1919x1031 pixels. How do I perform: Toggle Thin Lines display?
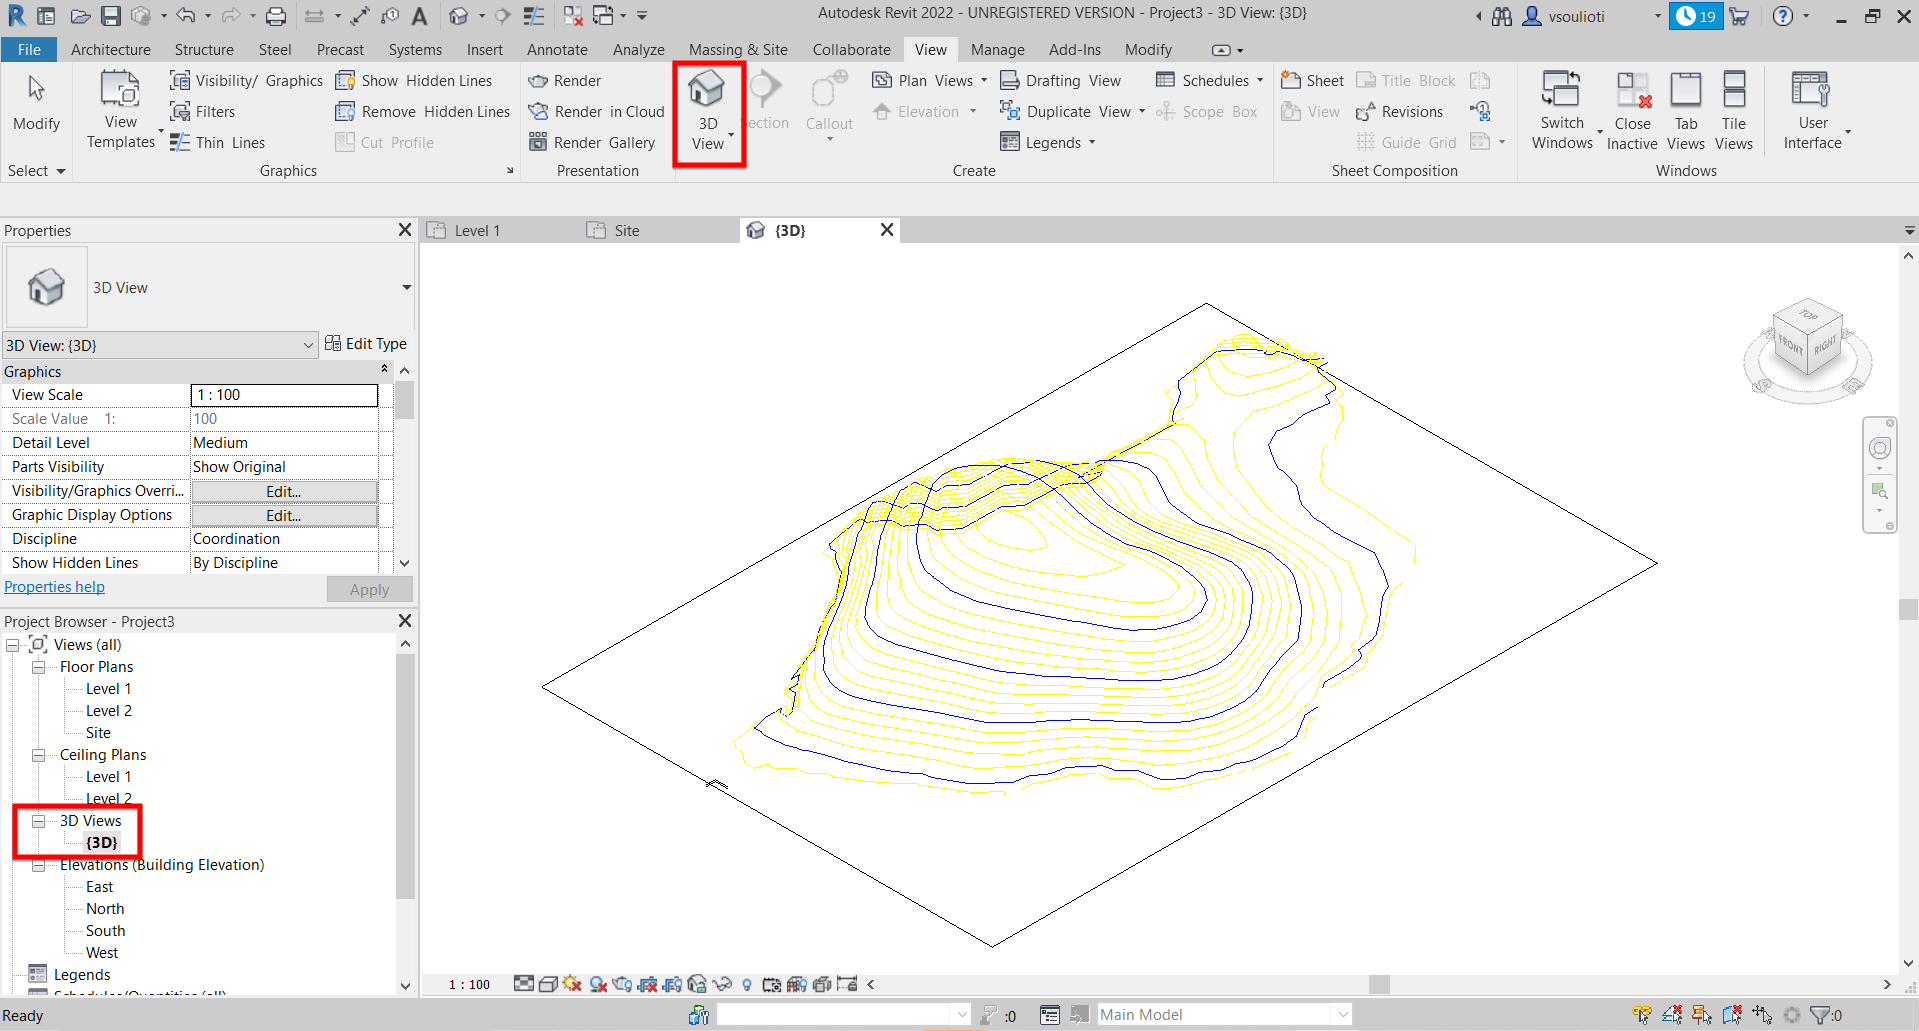(218, 143)
